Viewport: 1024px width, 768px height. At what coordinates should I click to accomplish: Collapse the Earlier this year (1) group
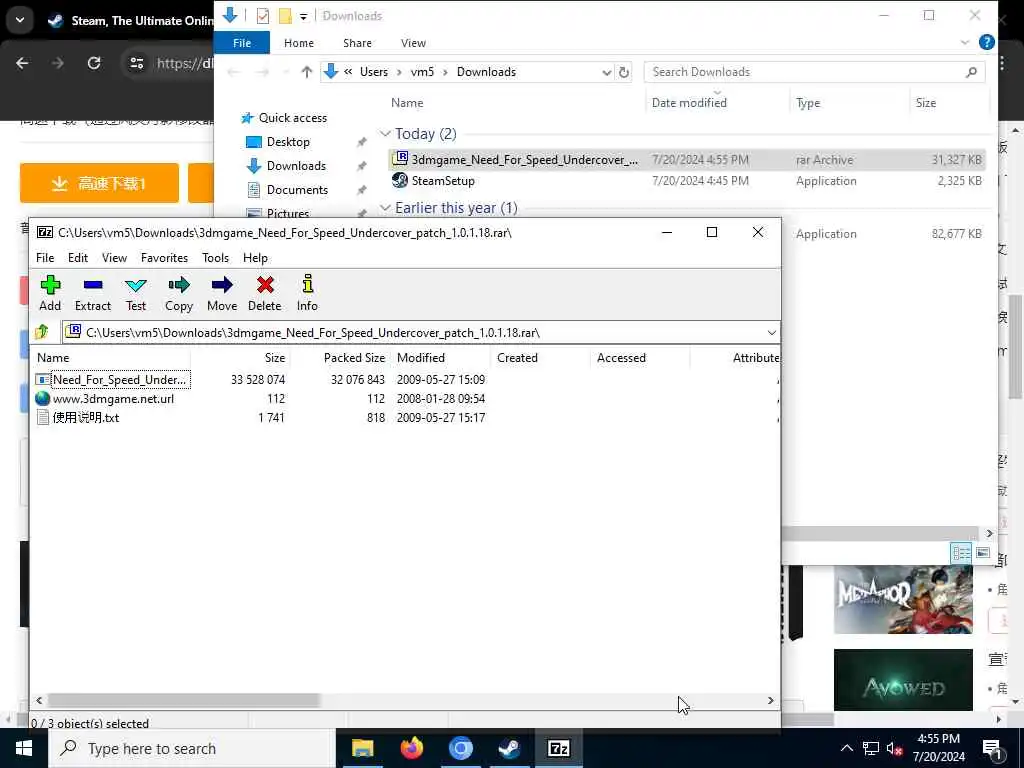pyautogui.click(x=385, y=208)
